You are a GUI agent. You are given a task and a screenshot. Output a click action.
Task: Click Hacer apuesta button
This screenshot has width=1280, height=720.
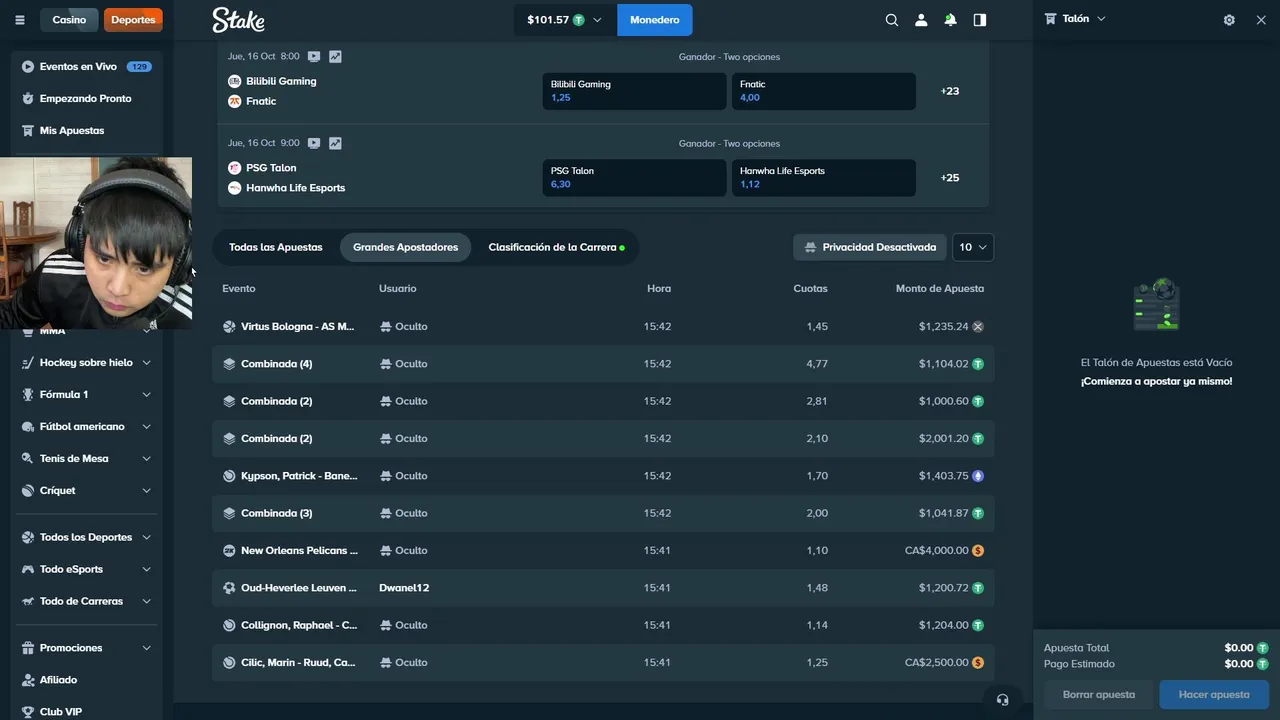[x=1214, y=695]
